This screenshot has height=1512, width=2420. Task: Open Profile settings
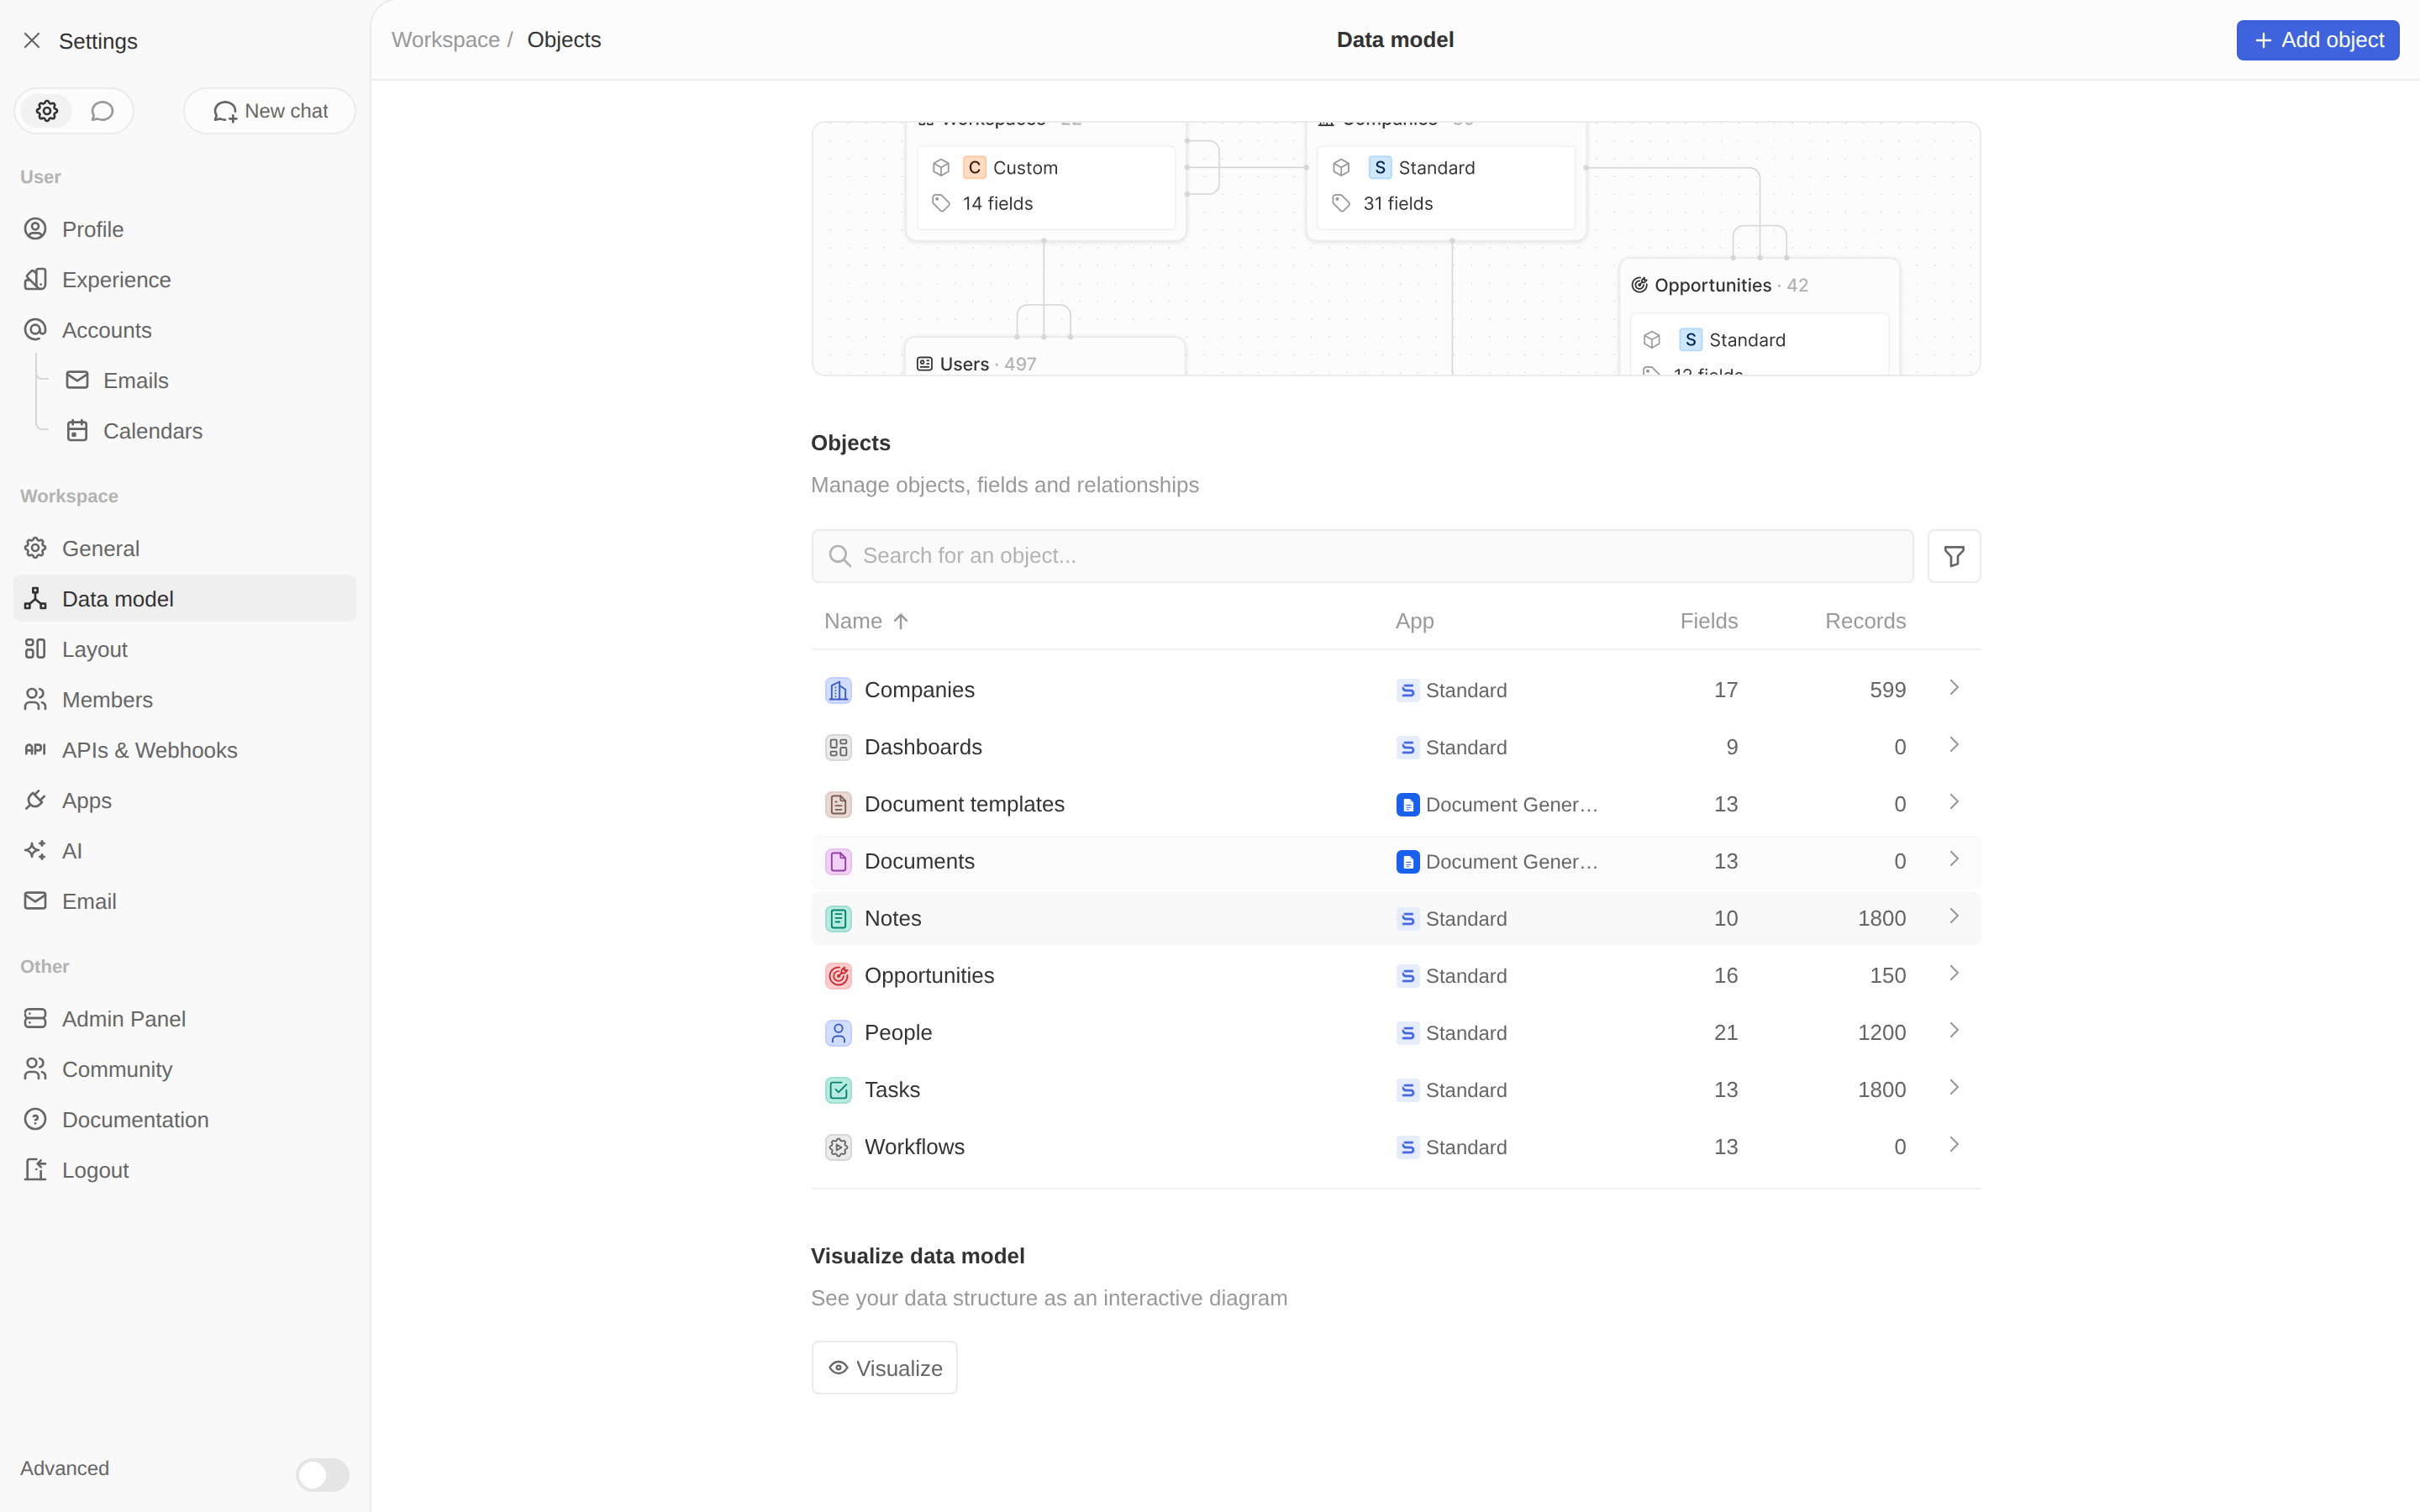tap(185, 229)
